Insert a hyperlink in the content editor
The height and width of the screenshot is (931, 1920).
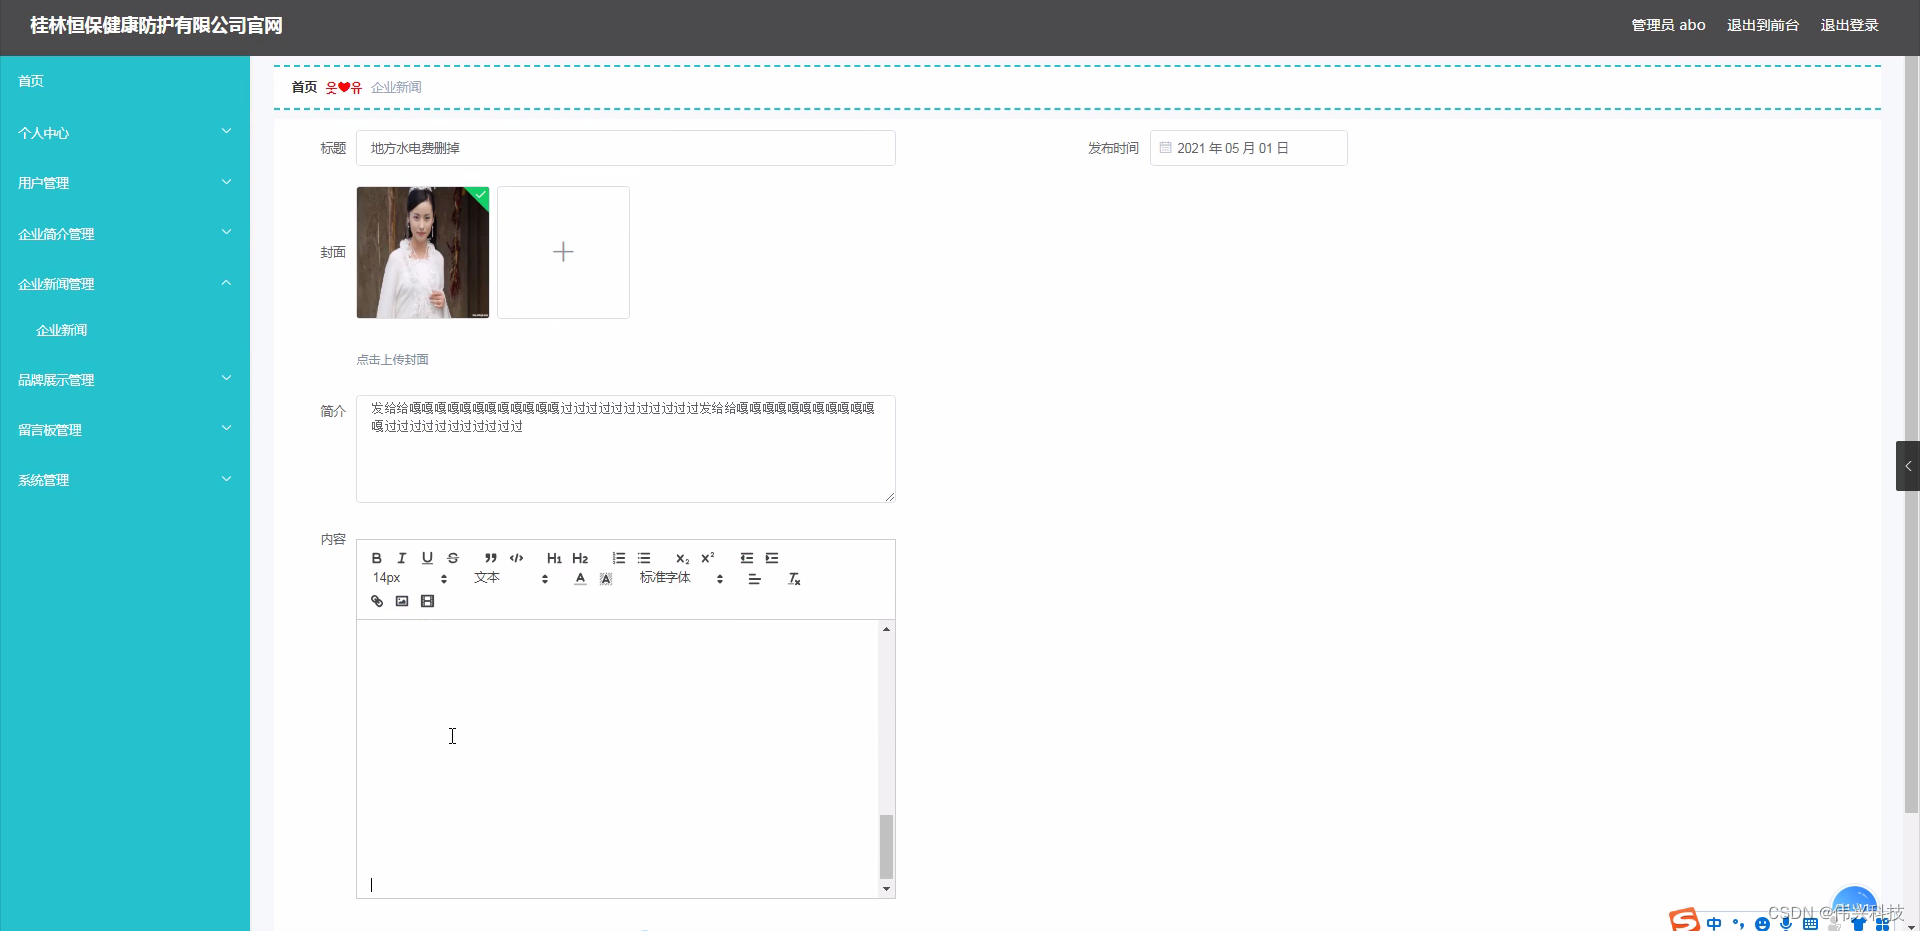(x=377, y=600)
